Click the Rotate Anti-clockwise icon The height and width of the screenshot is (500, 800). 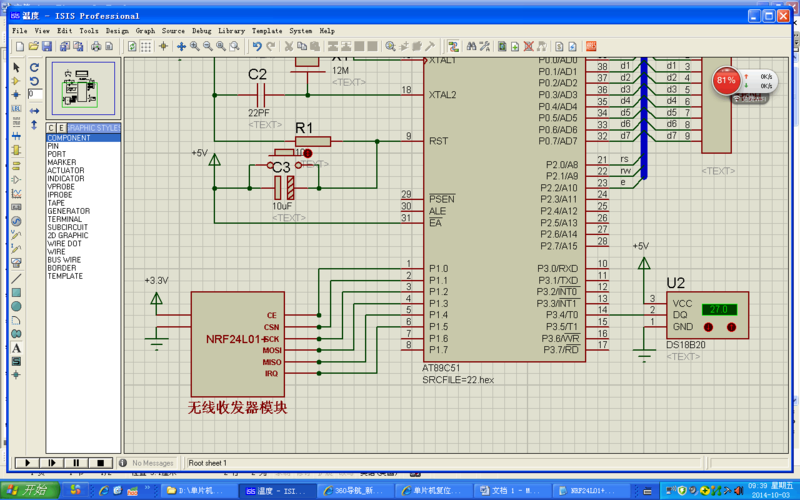pyautogui.click(x=34, y=81)
